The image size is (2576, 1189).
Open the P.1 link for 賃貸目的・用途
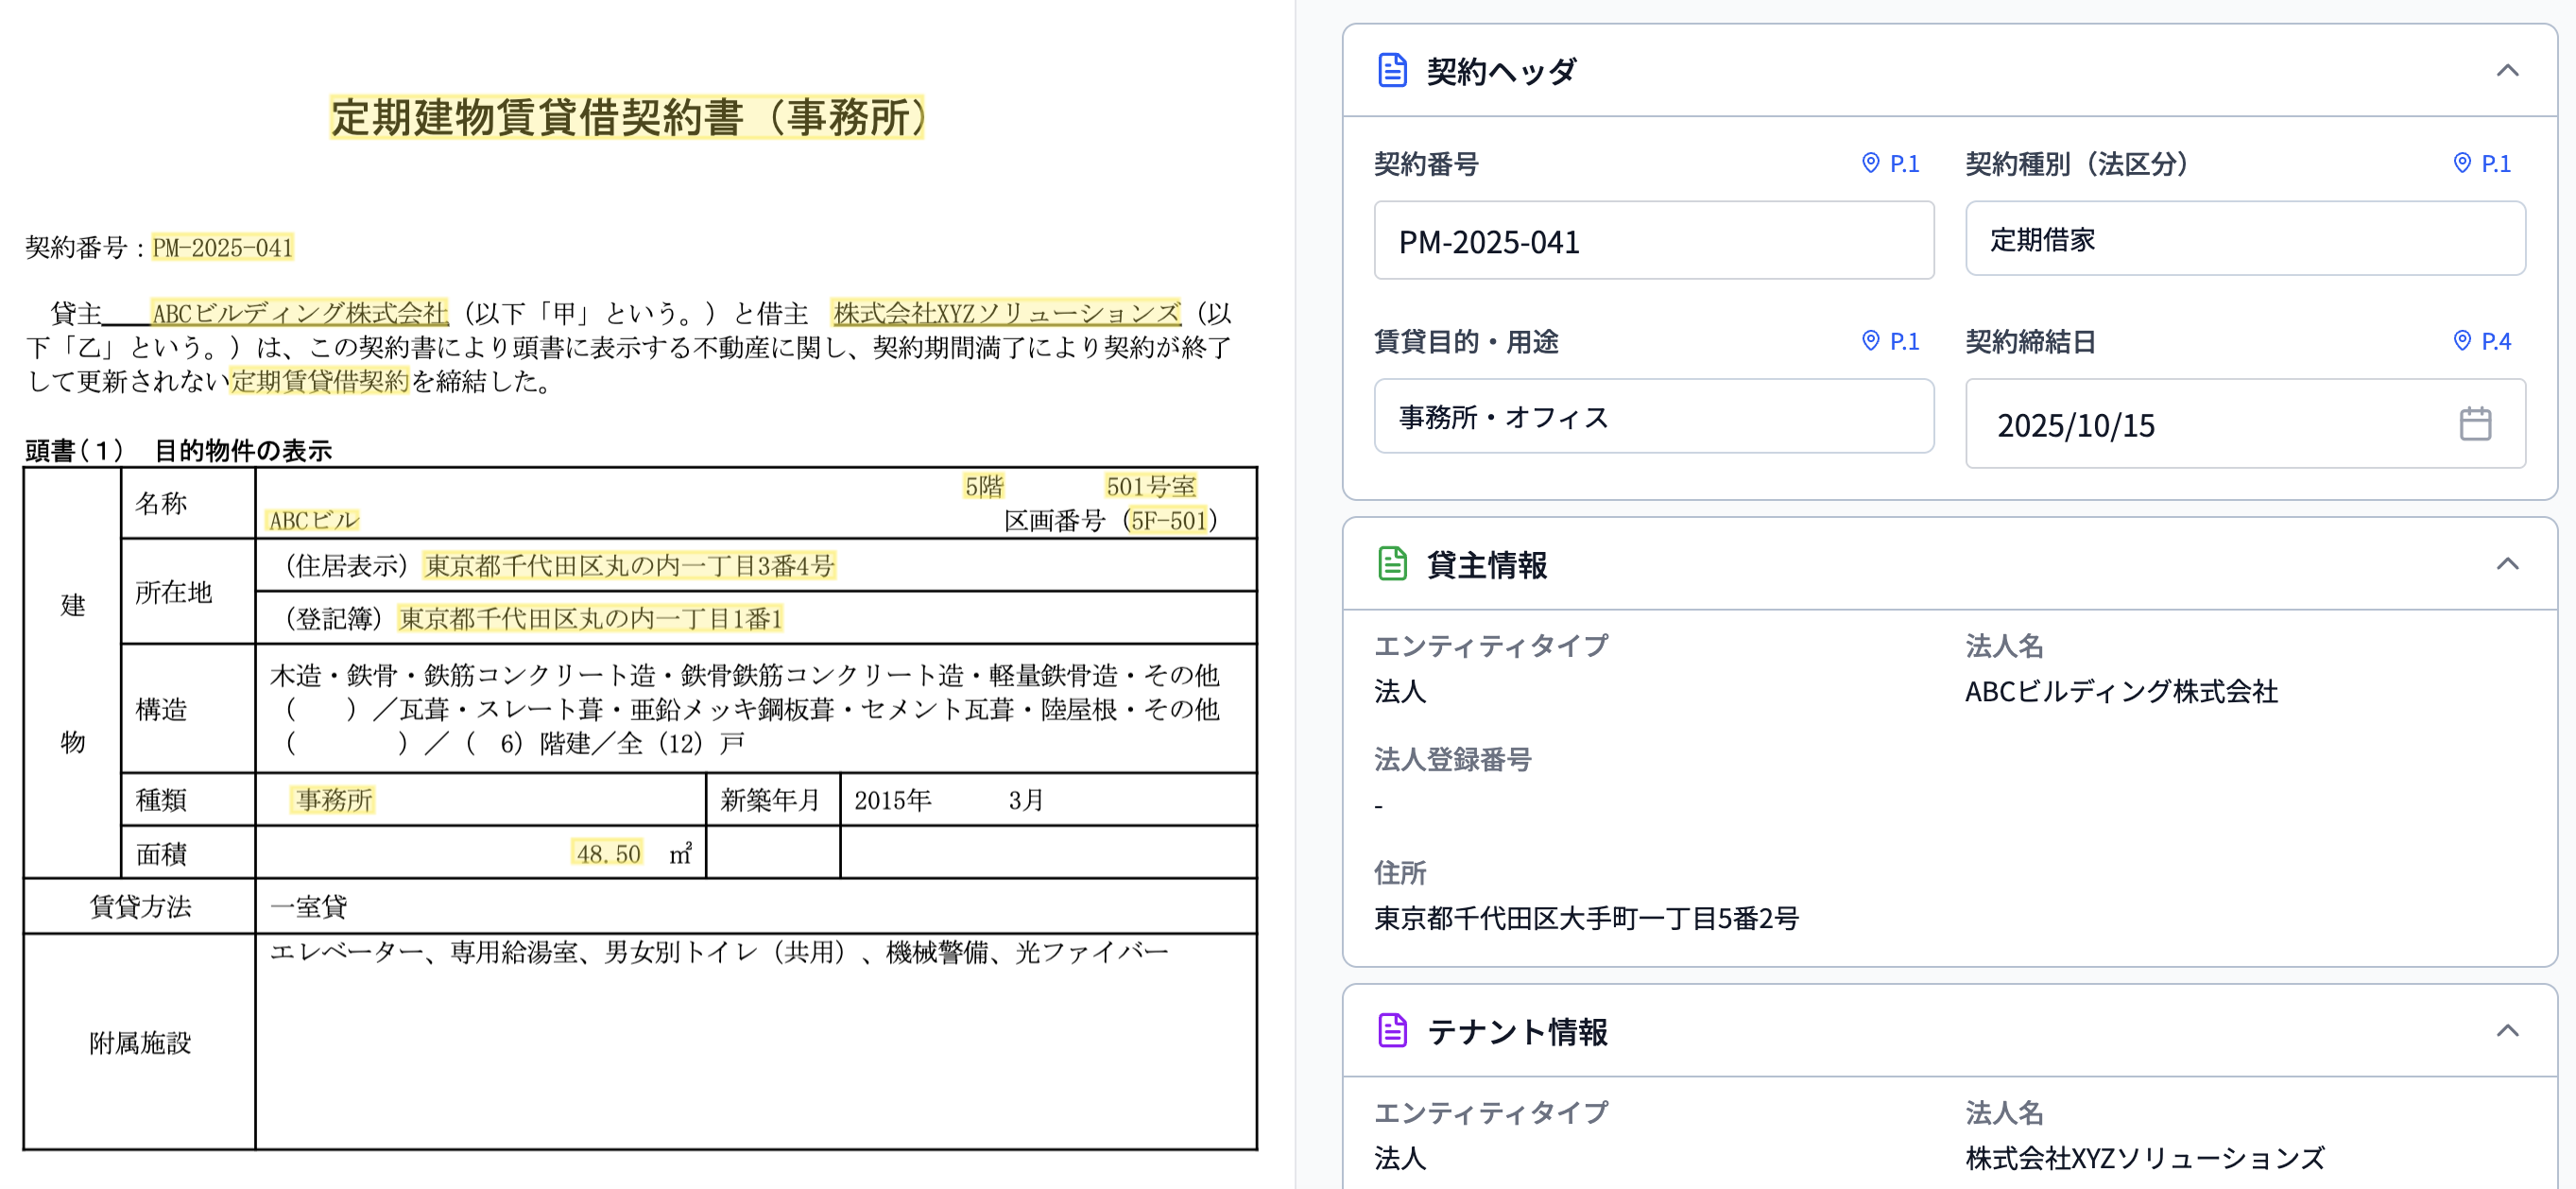pyautogui.click(x=1904, y=341)
